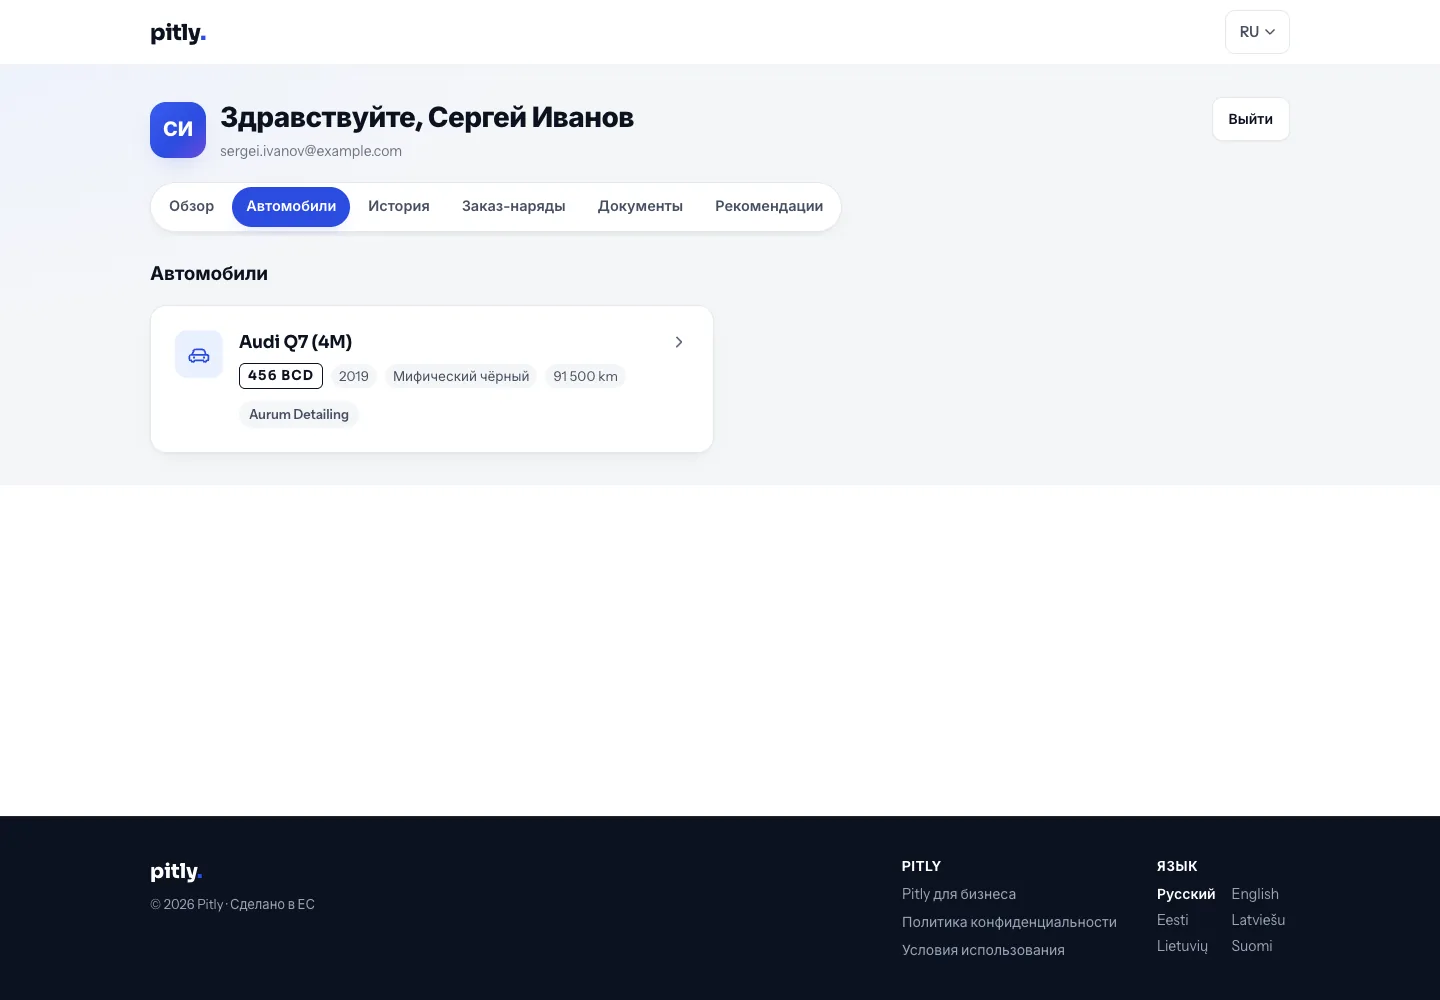Log out with the Выйти button
The width and height of the screenshot is (1440, 1000).
coord(1251,119)
